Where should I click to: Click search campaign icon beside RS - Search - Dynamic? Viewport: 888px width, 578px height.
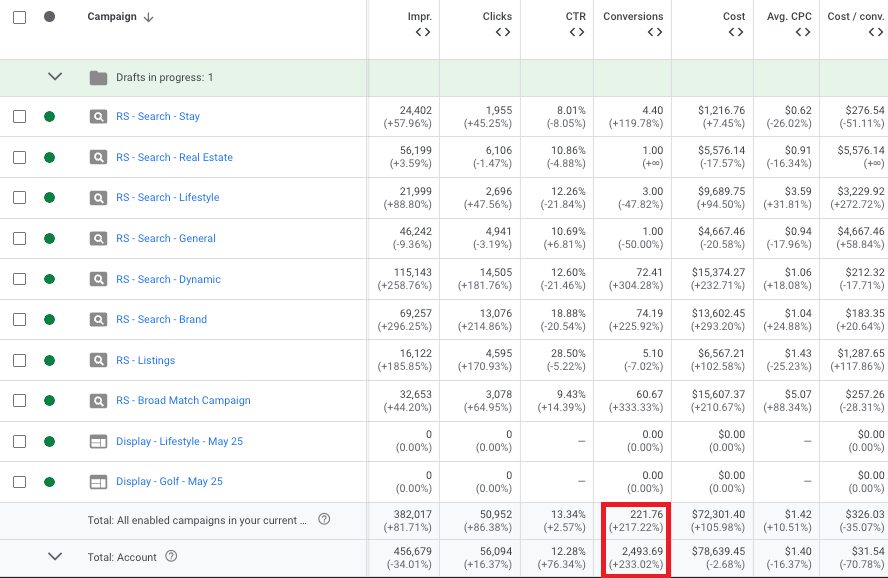pyautogui.click(x=99, y=279)
